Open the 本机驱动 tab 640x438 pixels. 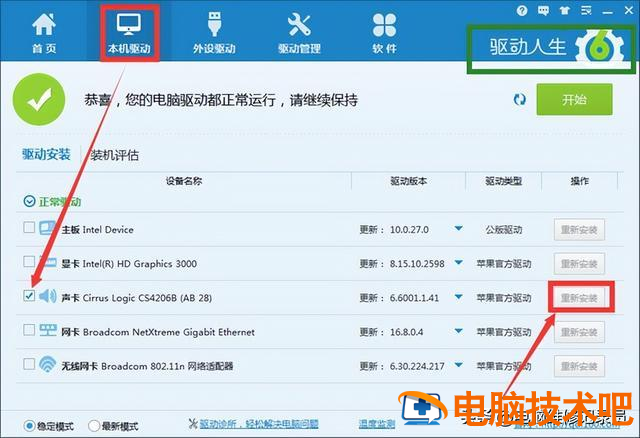click(x=129, y=34)
